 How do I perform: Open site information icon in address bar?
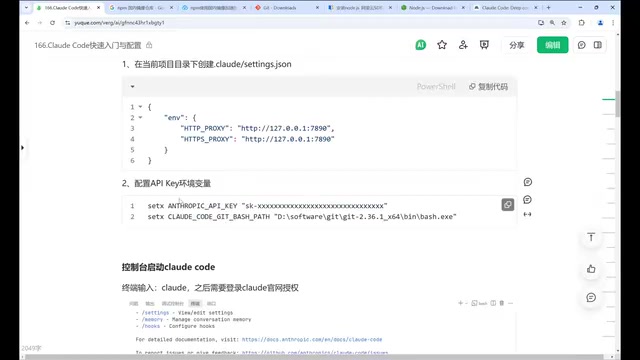coord(67,23)
